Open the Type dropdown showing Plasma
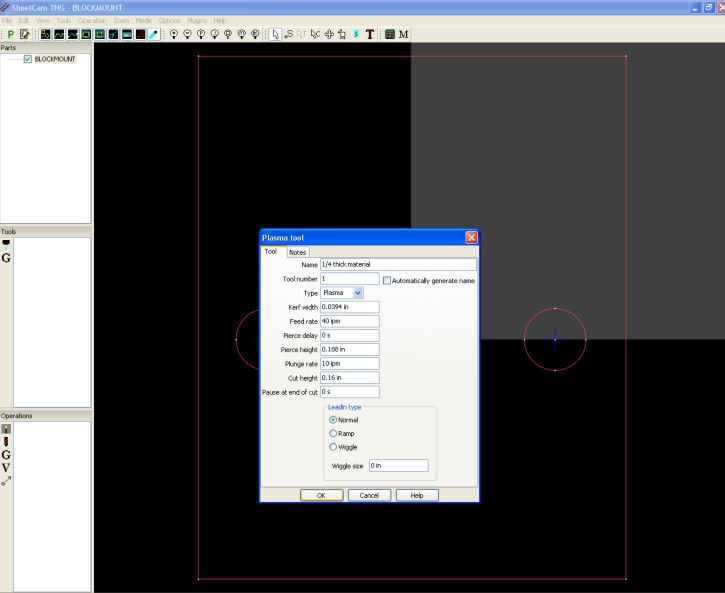The width and height of the screenshot is (725, 593). (343, 293)
